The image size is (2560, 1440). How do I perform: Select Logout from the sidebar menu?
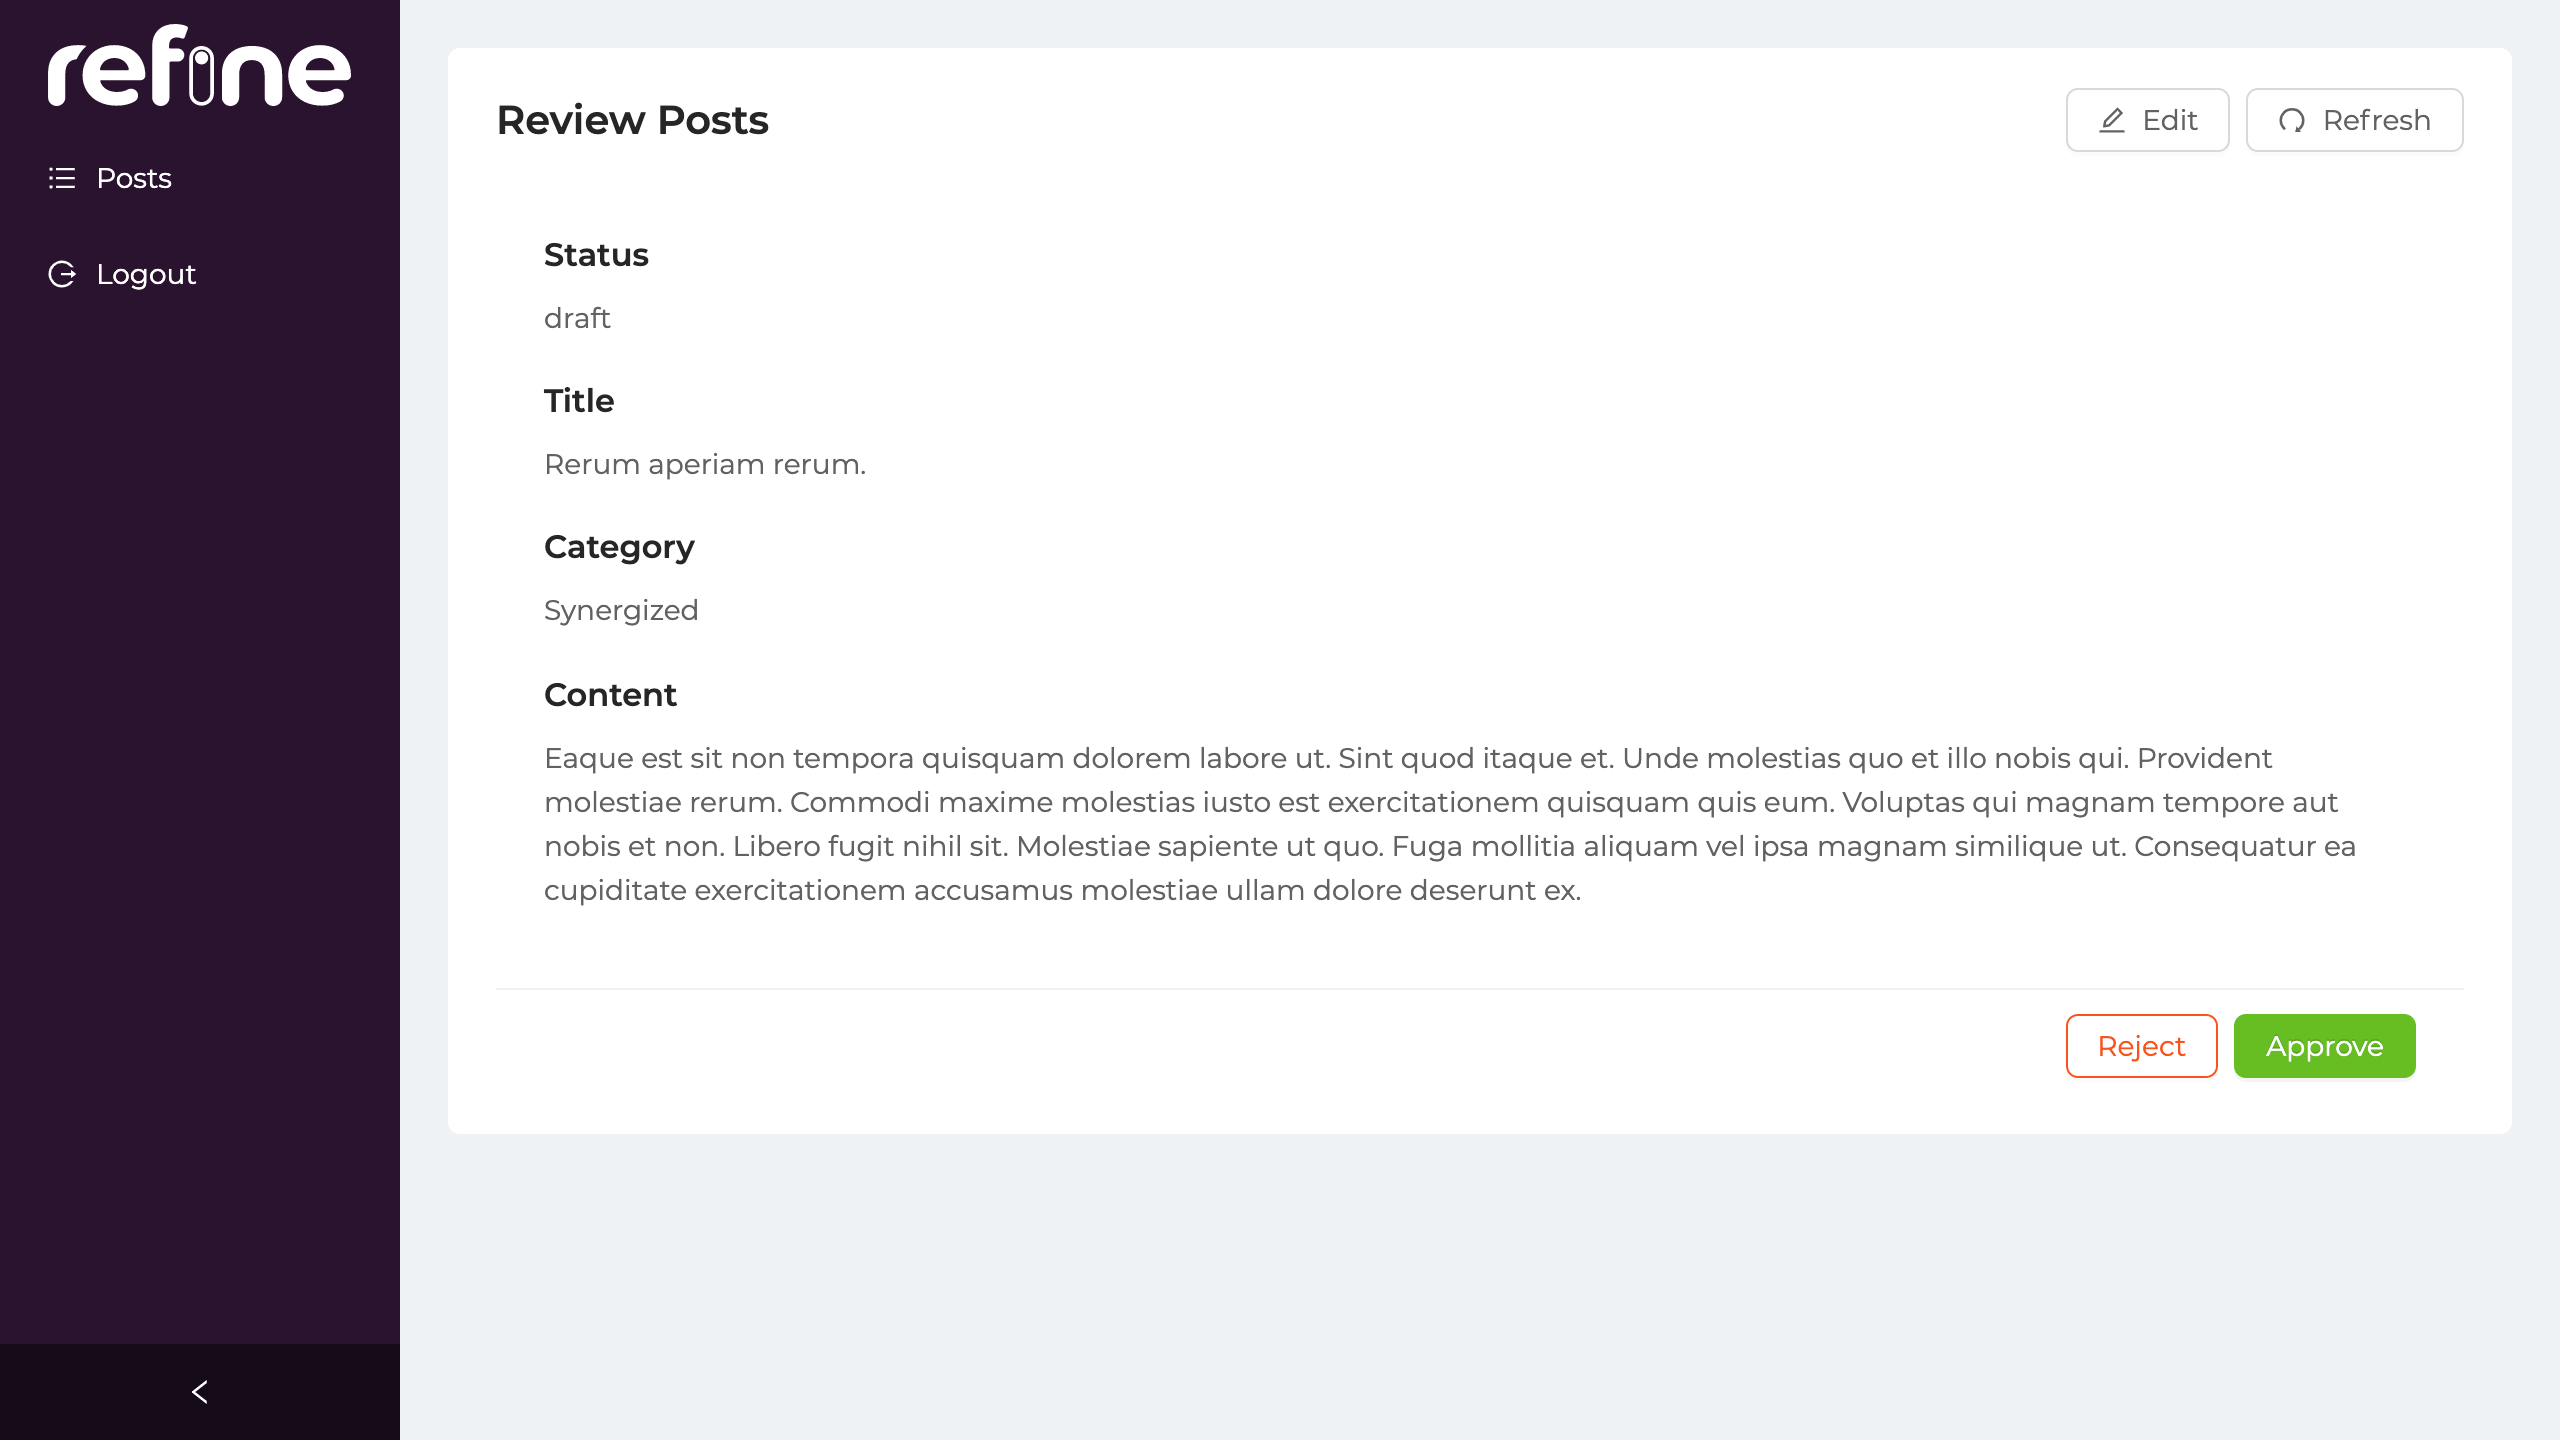145,273
